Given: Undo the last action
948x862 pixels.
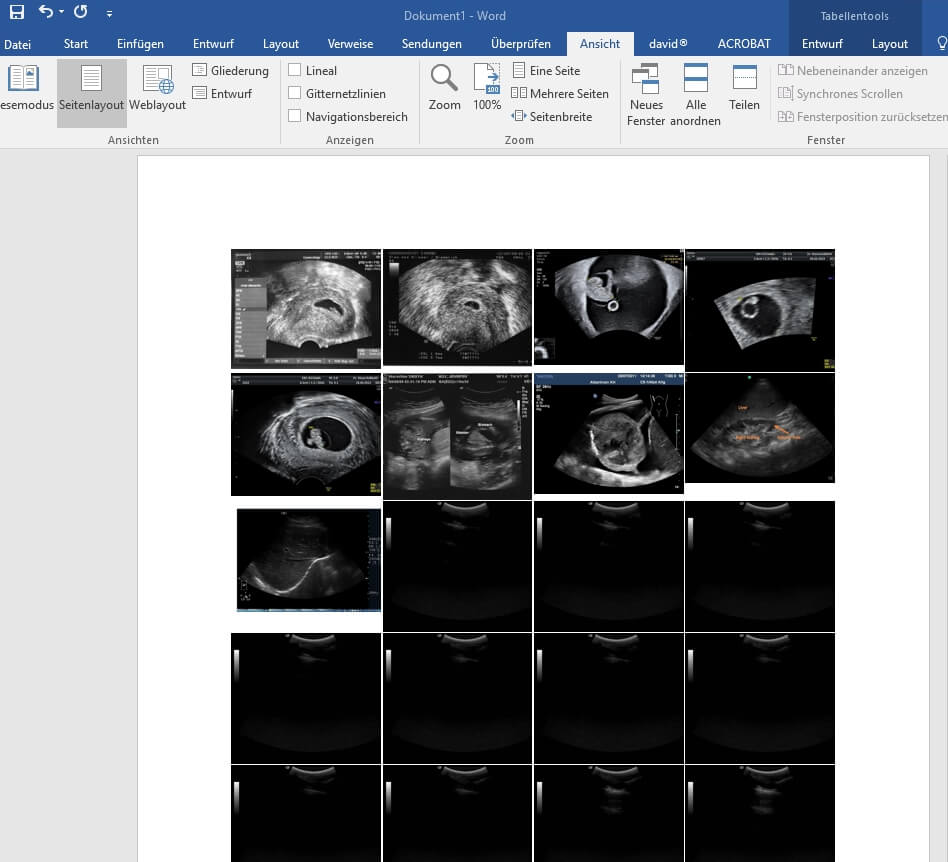Looking at the screenshot, I should tap(45, 11).
